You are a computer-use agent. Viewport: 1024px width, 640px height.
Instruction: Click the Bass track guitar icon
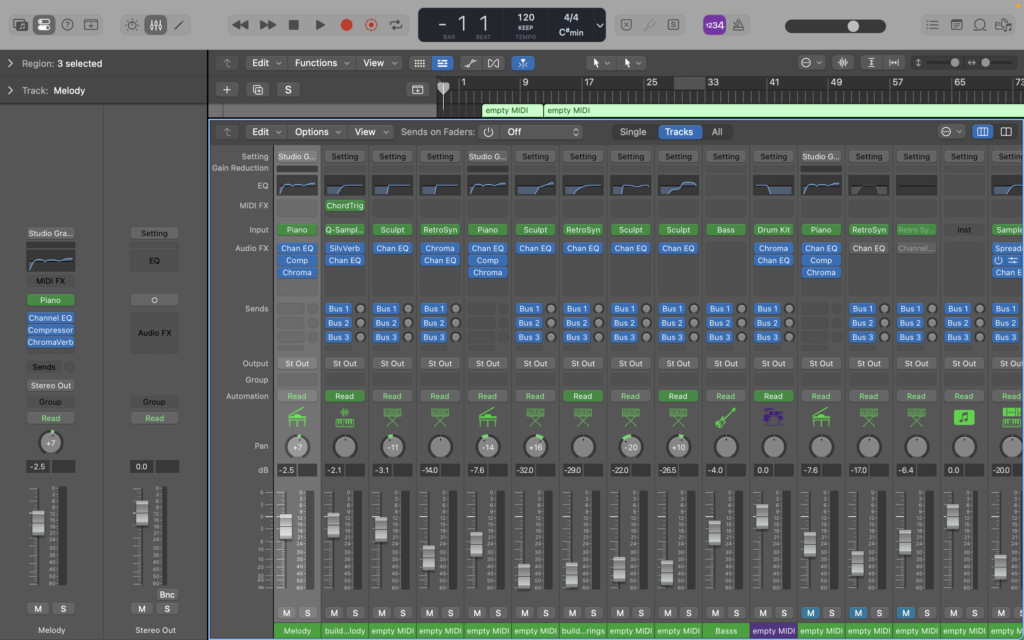726,417
